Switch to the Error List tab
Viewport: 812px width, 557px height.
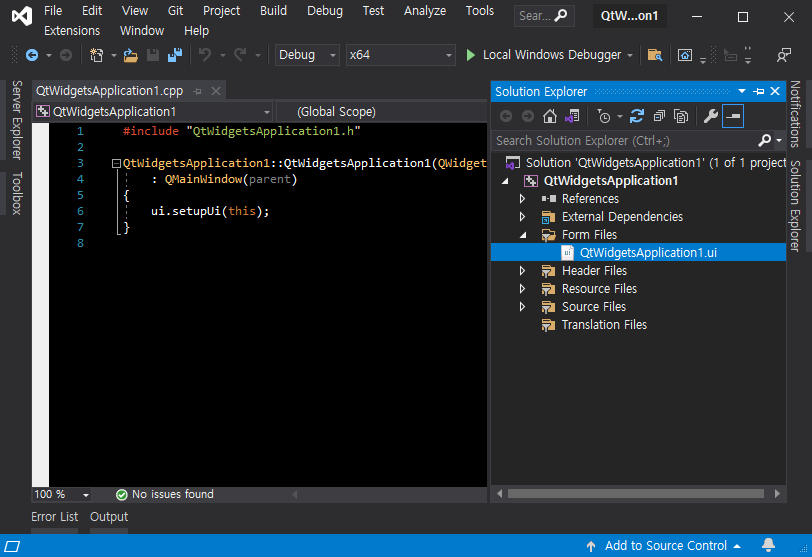point(54,517)
